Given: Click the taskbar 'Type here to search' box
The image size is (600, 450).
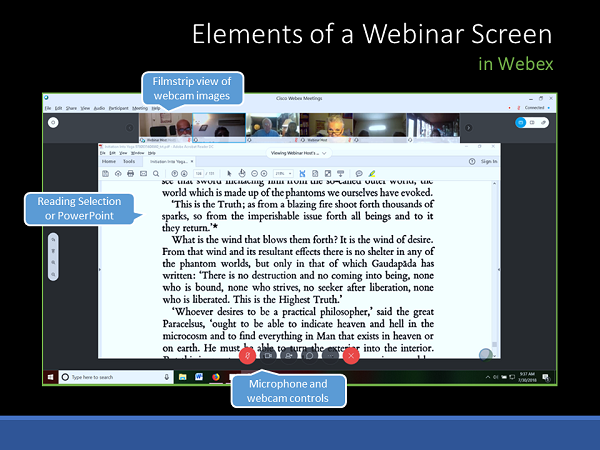Looking at the screenshot, I should 116,377.
